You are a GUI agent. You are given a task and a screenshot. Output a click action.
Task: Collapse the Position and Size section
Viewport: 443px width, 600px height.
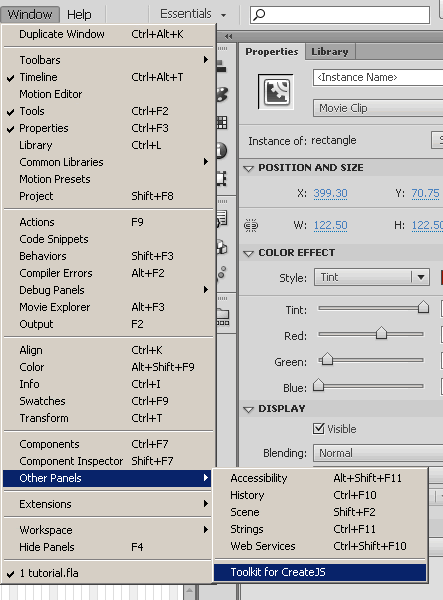tap(249, 168)
